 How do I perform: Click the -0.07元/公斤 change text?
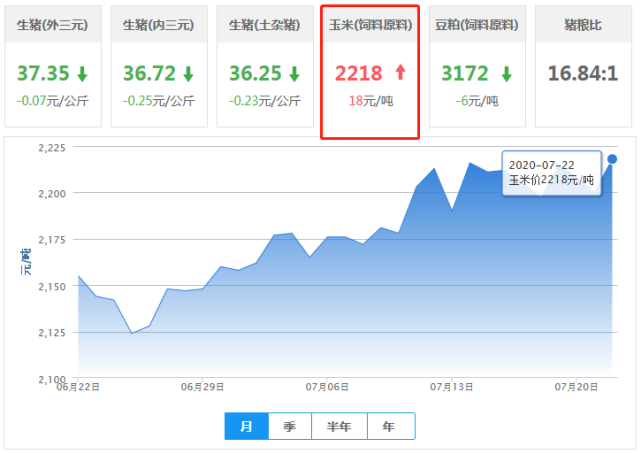click(53, 101)
